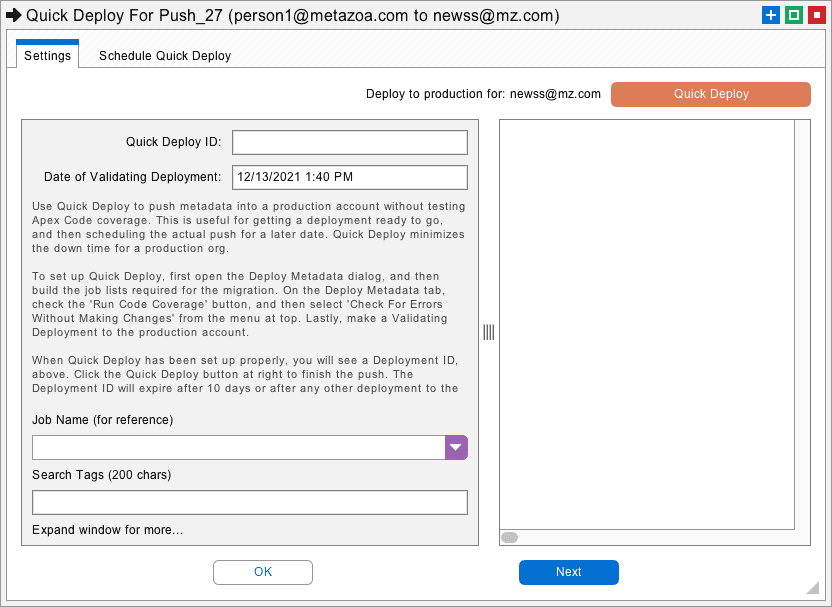The height and width of the screenshot is (607, 832).
Task: Click the OK button
Action: pyautogui.click(x=263, y=572)
